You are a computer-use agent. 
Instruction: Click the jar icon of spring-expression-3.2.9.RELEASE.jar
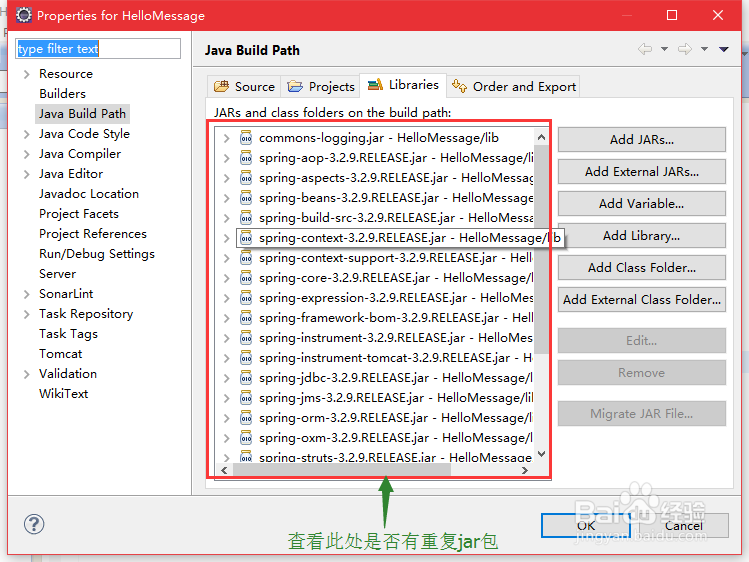pyautogui.click(x=246, y=298)
